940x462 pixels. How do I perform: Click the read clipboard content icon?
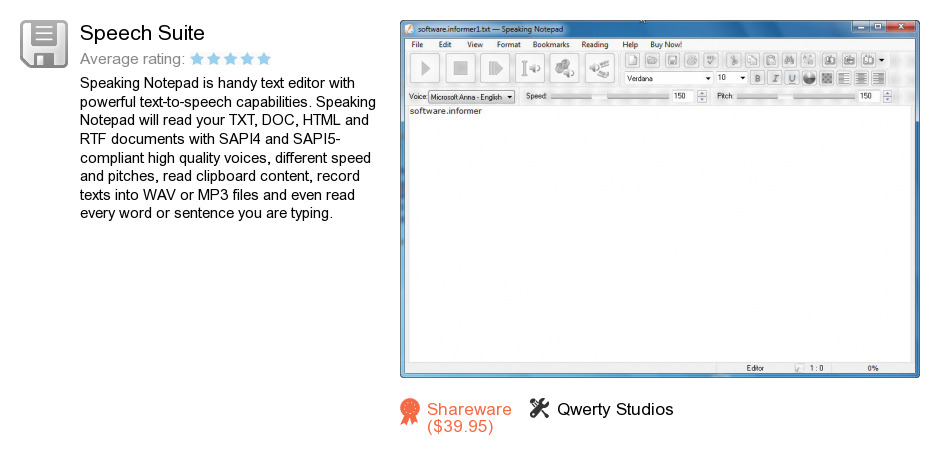565,68
